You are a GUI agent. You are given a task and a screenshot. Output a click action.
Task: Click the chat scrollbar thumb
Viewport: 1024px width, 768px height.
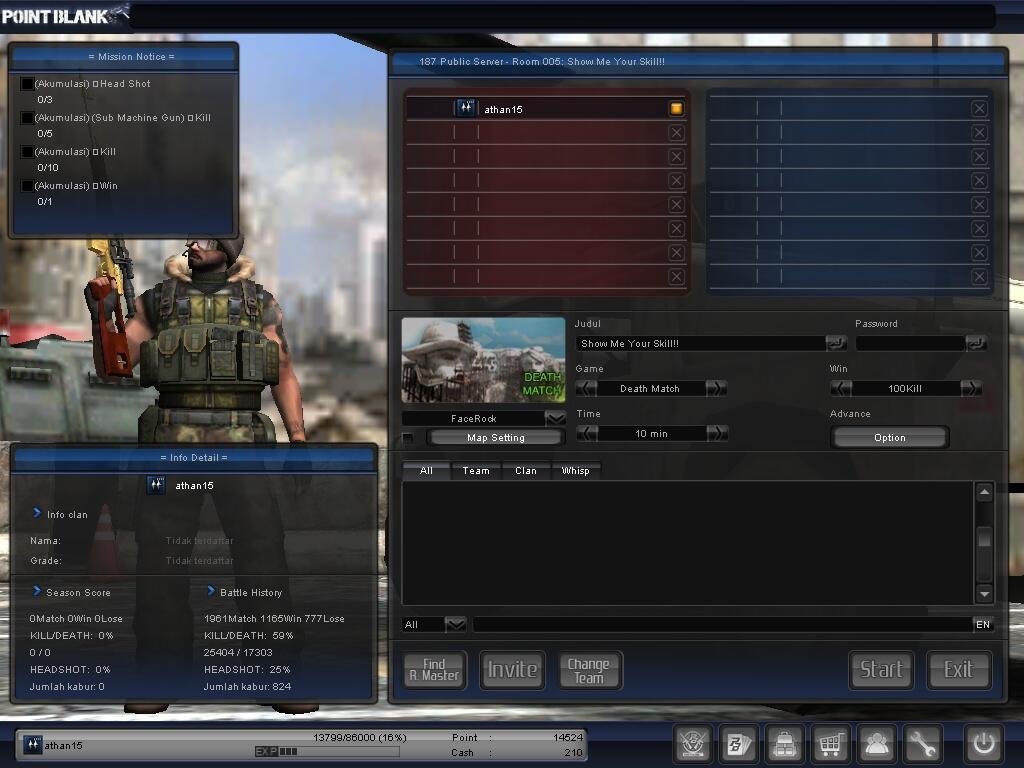[x=984, y=538]
